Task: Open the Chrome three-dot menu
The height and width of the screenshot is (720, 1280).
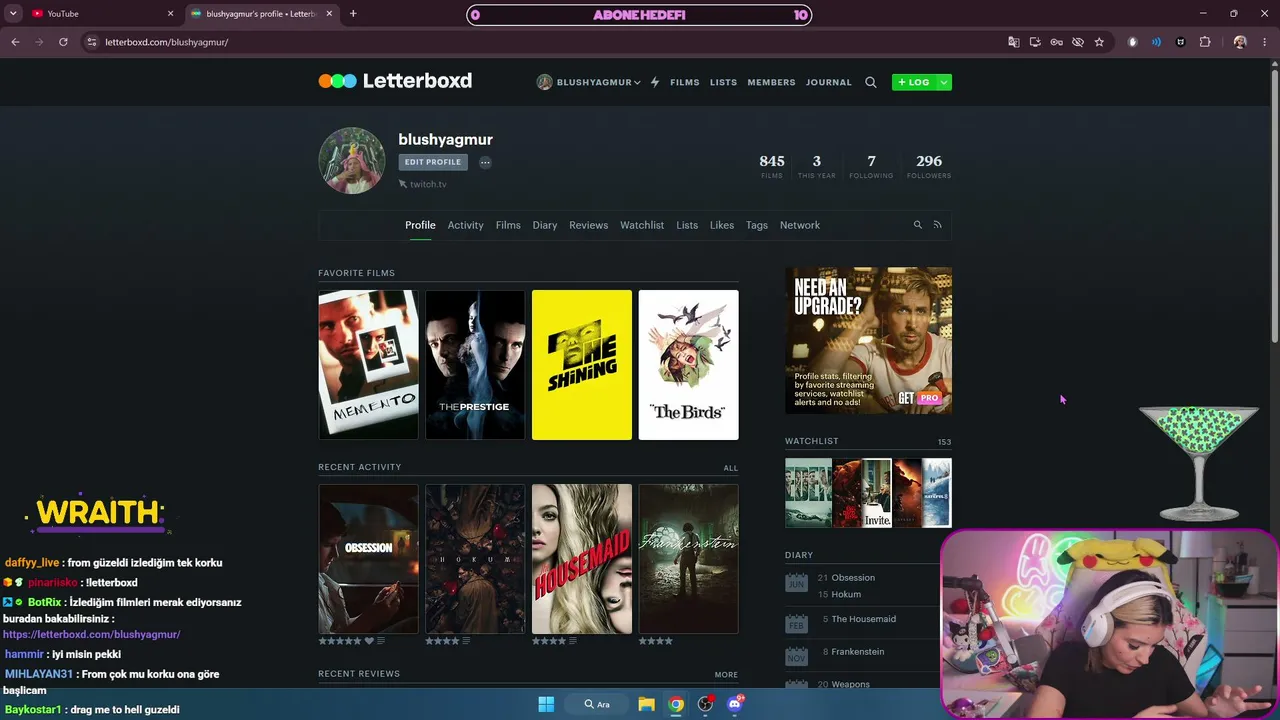Action: click(1265, 42)
